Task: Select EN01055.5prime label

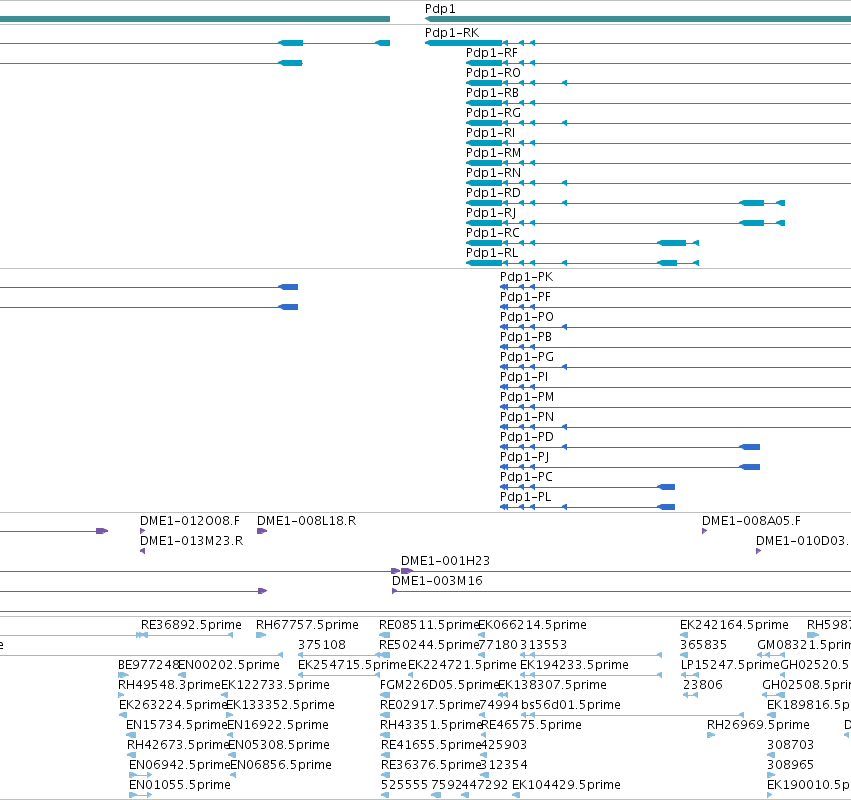Action: pos(180,785)
